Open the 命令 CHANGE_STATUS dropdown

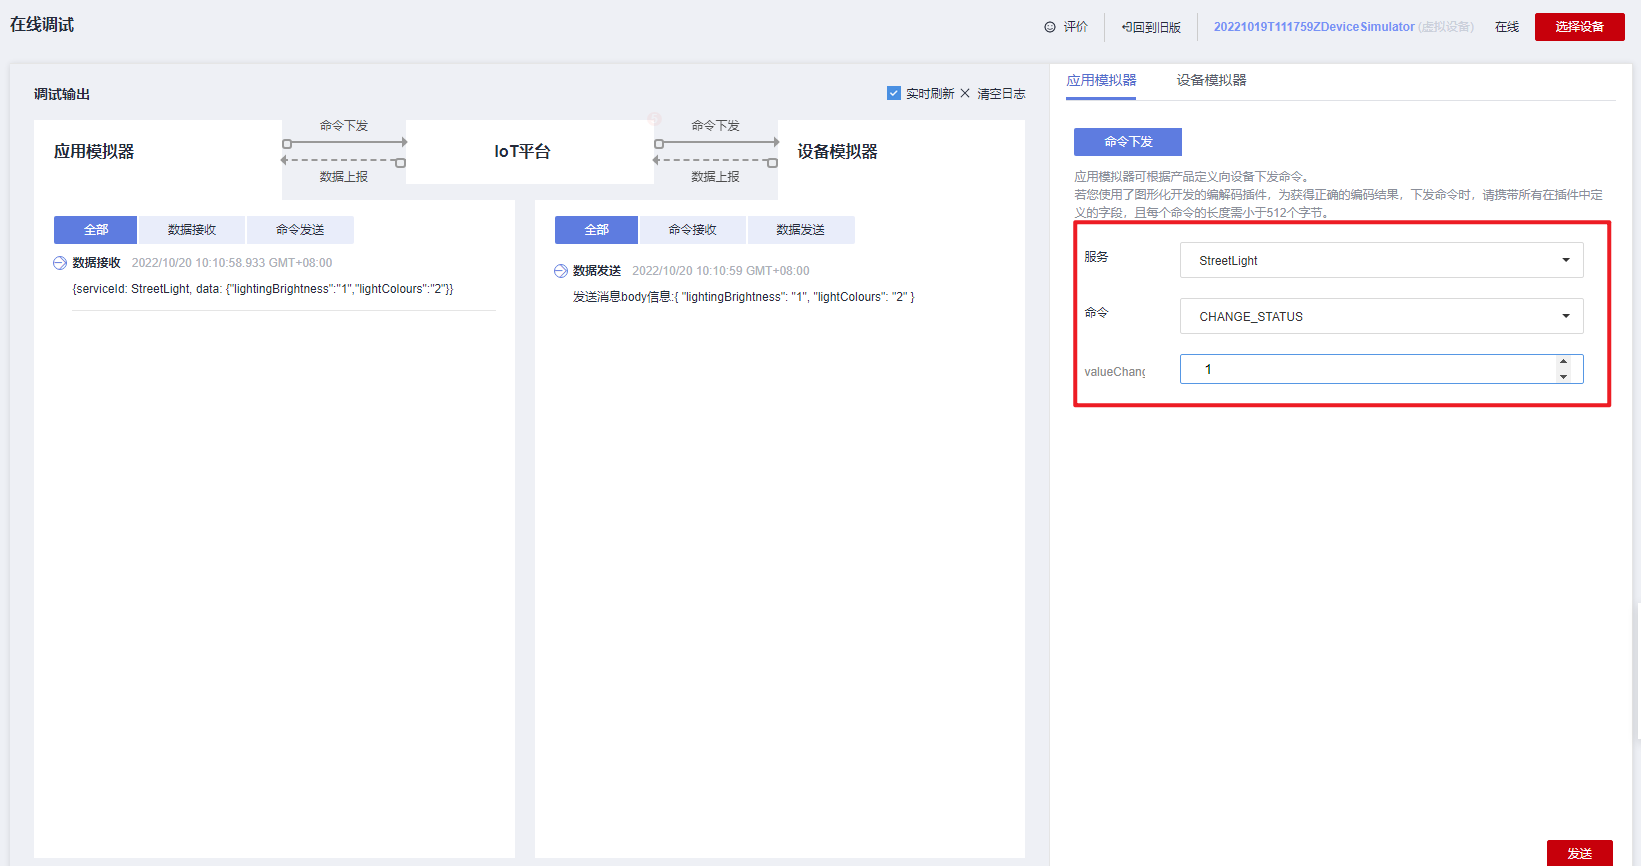pos(1381,316)
